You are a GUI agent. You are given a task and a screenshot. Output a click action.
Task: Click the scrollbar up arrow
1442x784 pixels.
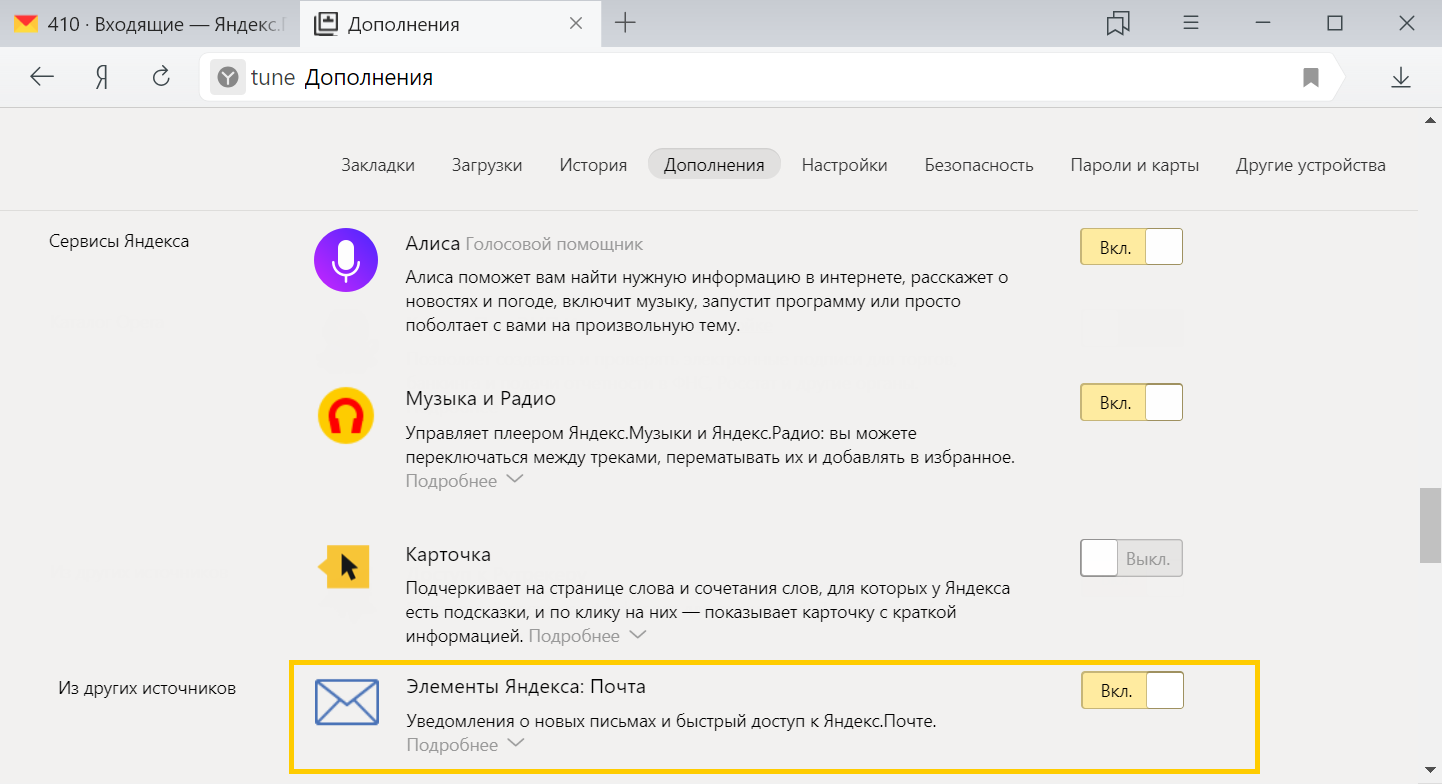tap(1430, 120)
